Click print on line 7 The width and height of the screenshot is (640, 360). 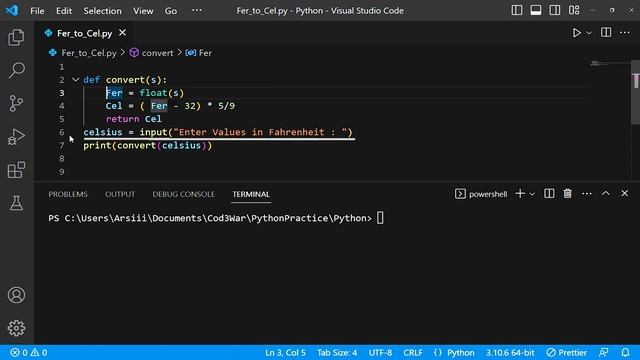pos(97,146)
